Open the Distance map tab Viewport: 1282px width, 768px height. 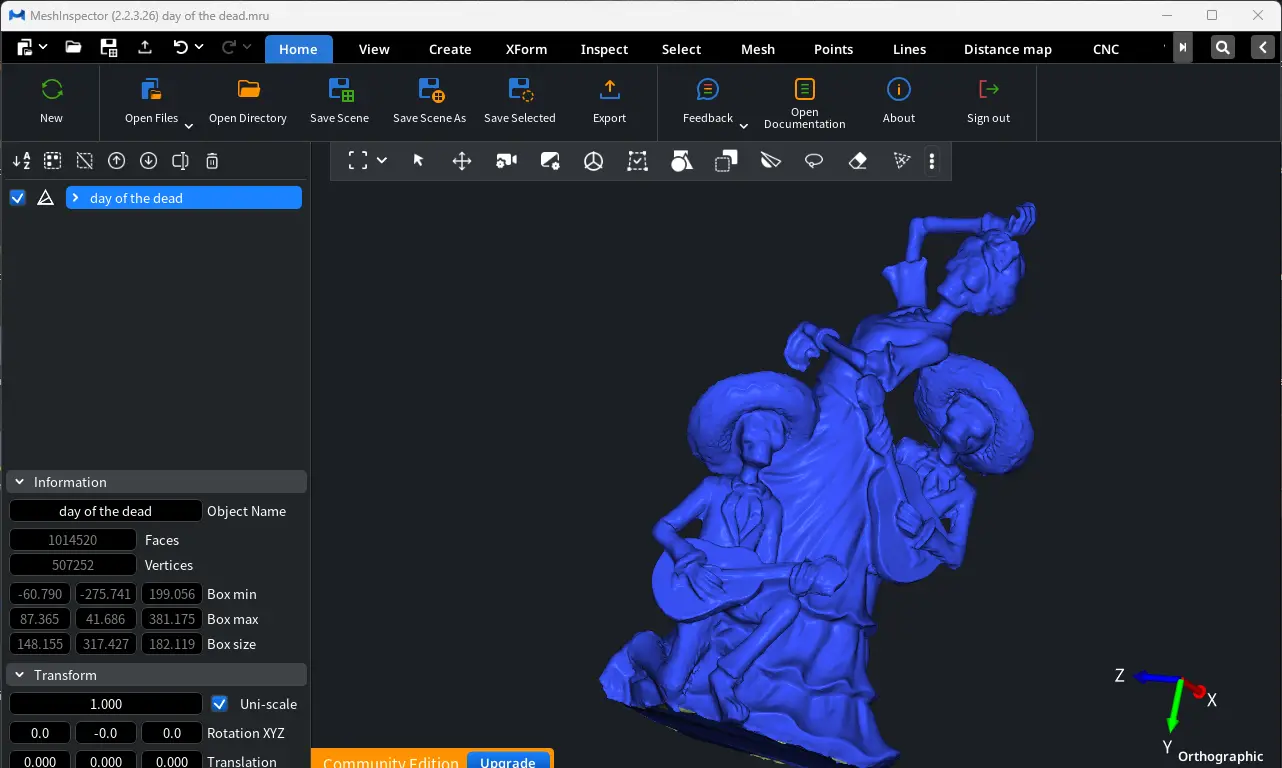pos(1007,49)
